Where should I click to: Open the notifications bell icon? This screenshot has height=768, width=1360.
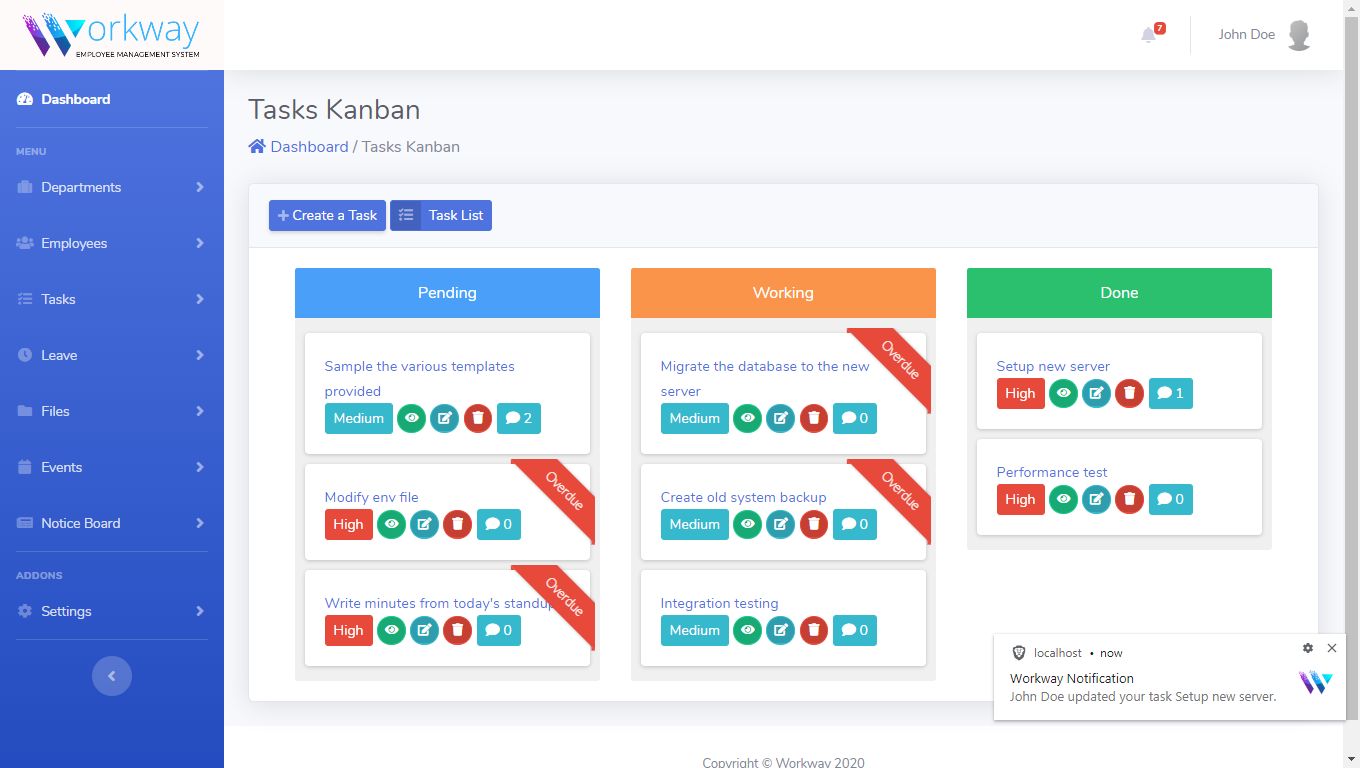point(1148,35)
